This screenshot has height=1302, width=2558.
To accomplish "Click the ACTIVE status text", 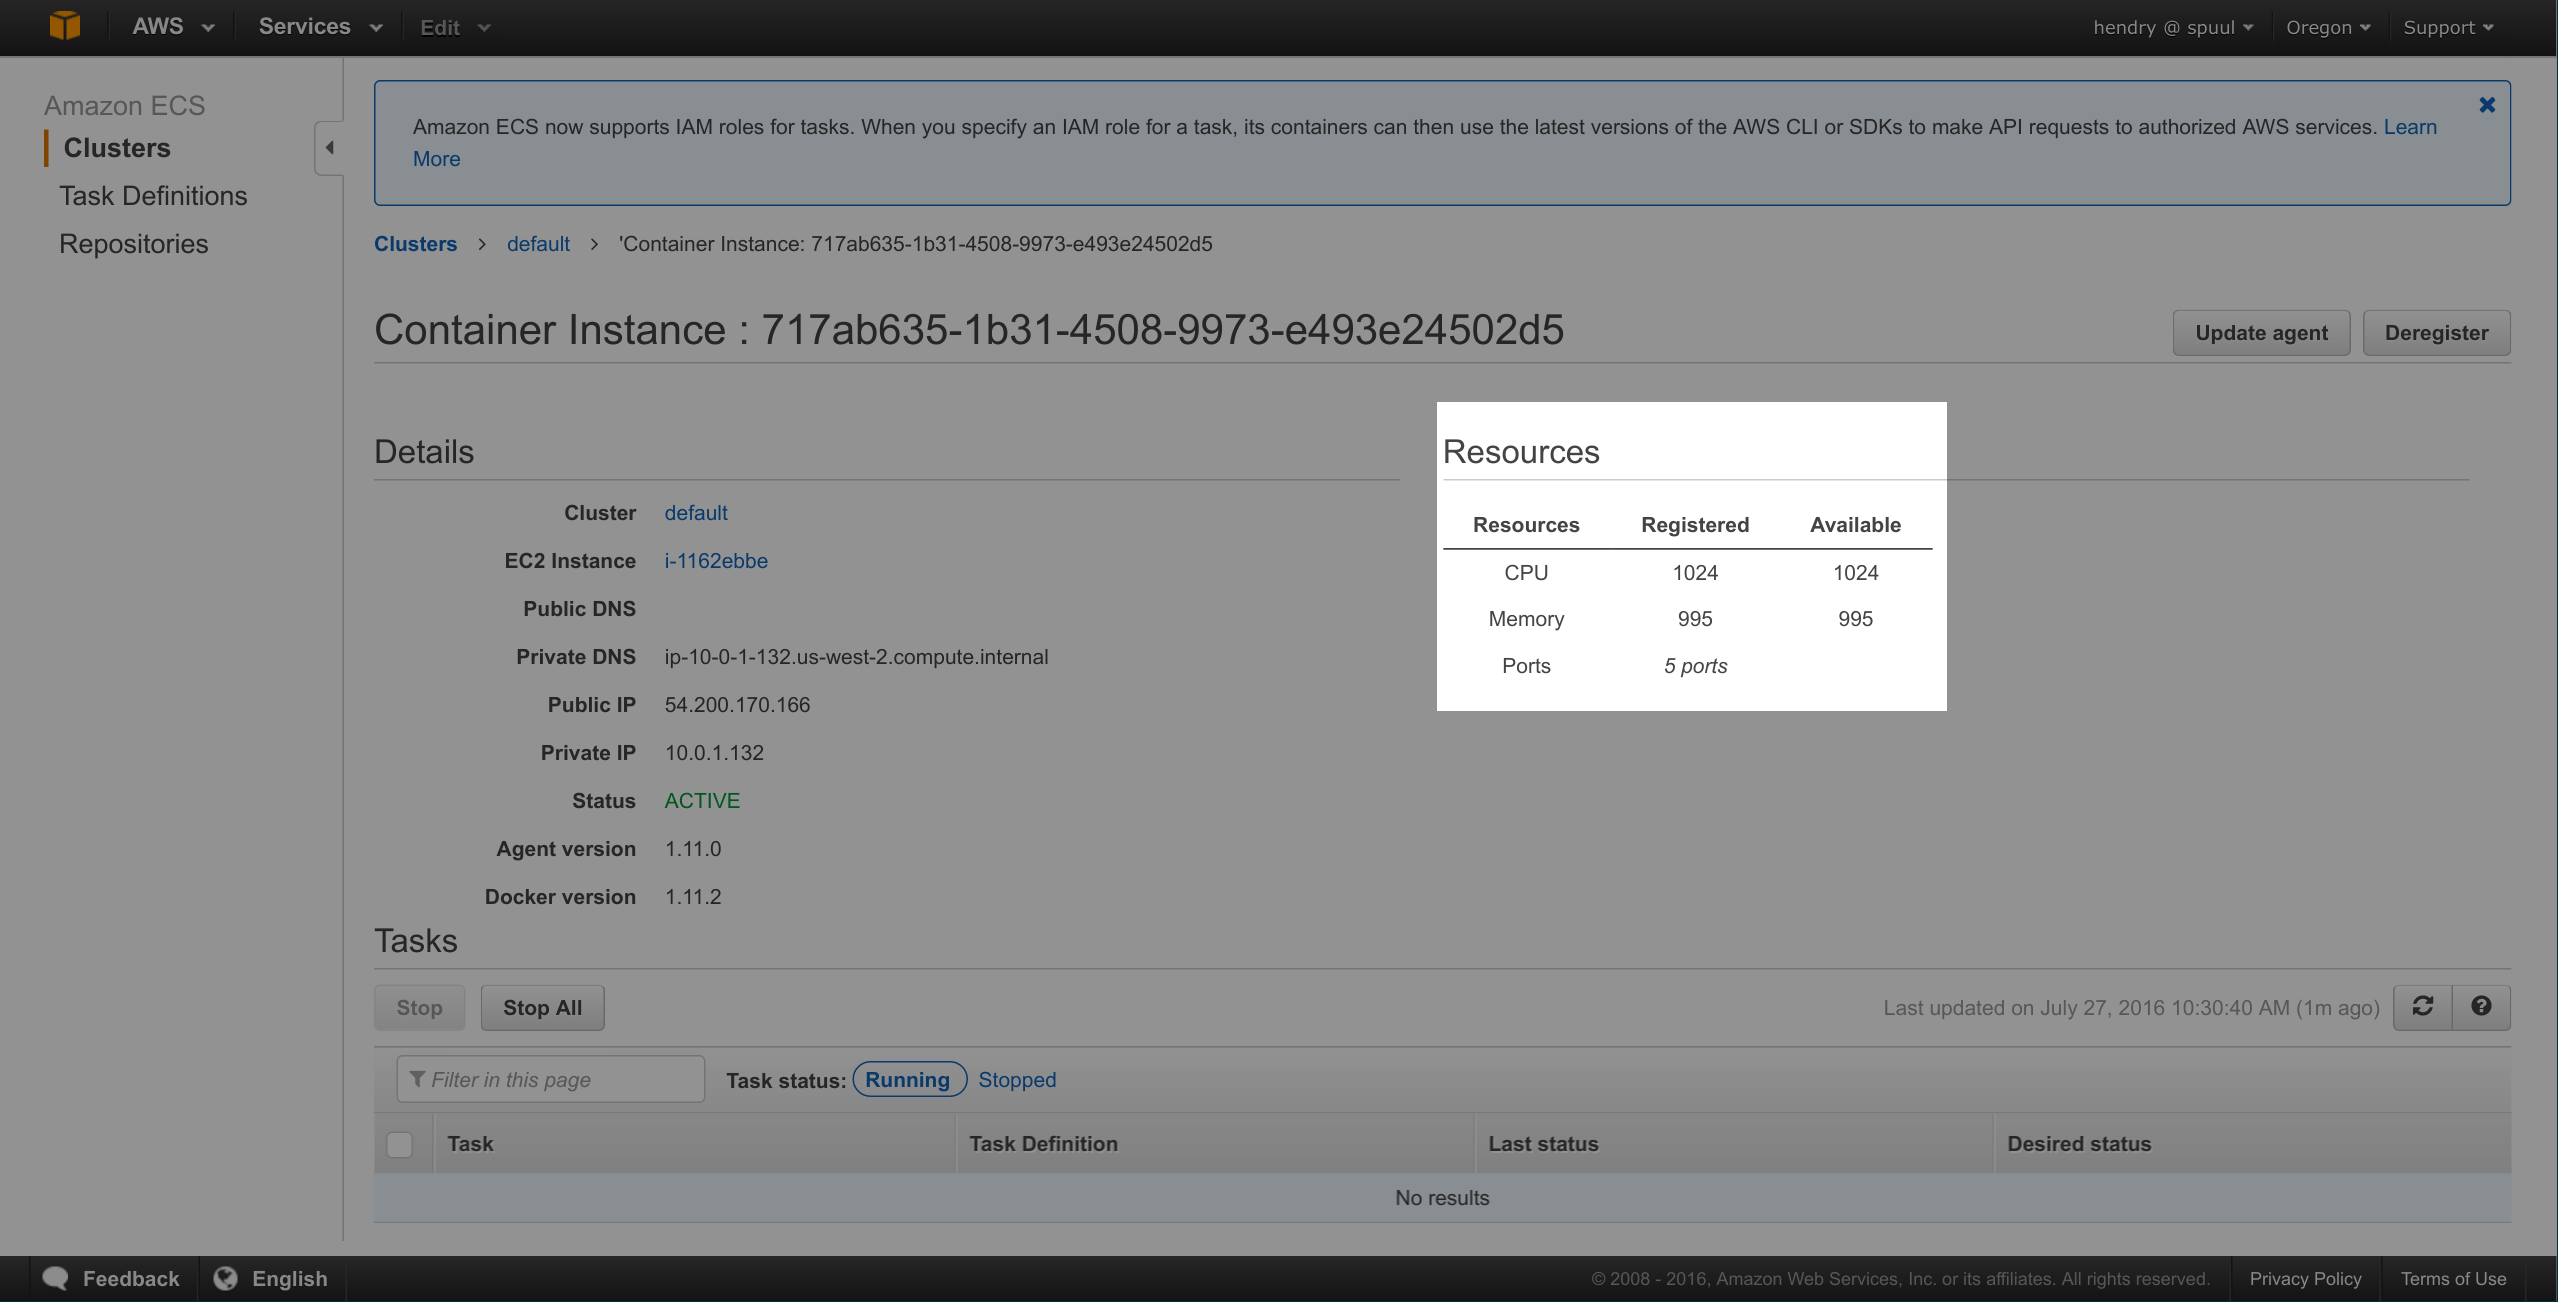I will (x=702, y=801).
